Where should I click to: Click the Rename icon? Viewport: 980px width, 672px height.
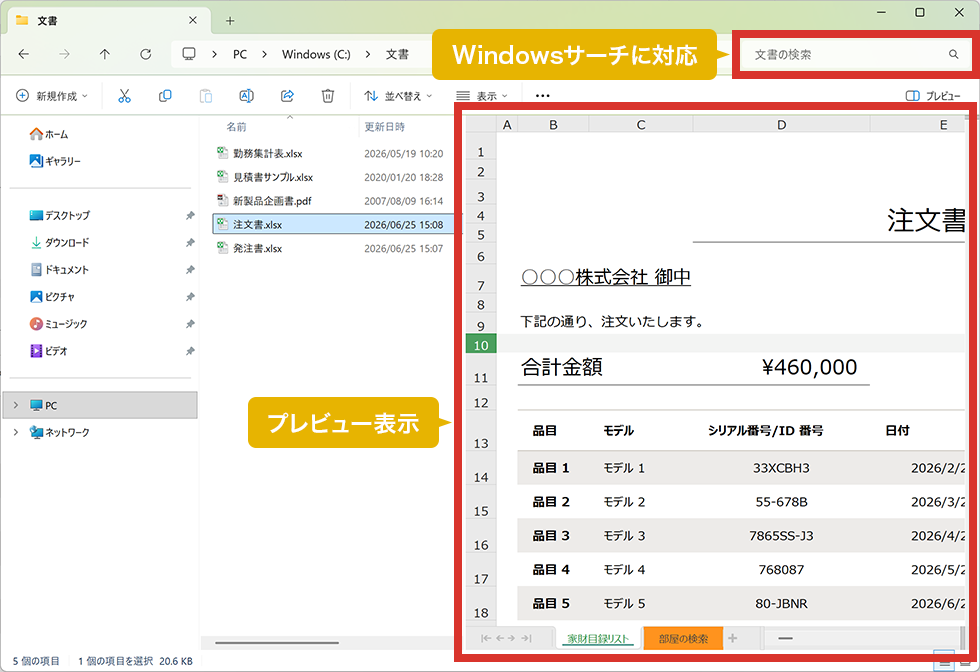(246, 96)
